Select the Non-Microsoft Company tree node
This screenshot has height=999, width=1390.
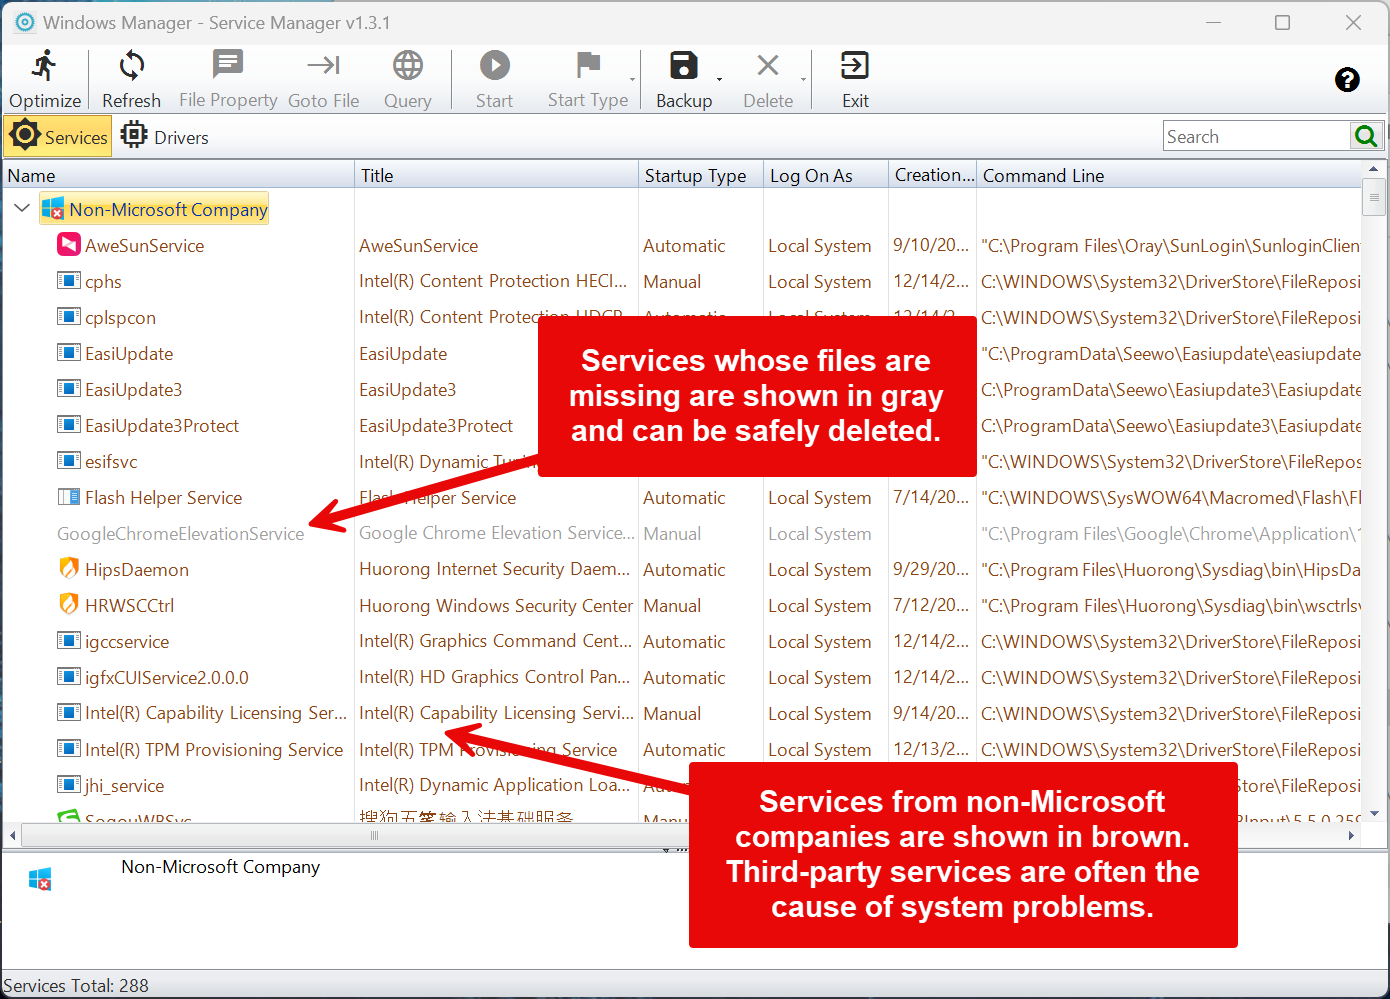[x=155, y=209]
